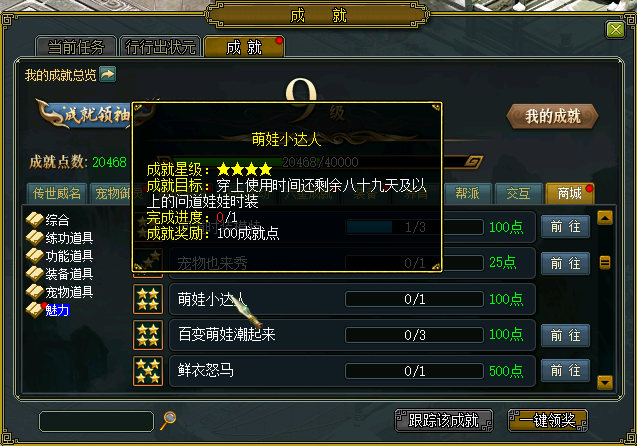
Task: Click the scroll down arrow of list
Action: click(x=605, y=382)
